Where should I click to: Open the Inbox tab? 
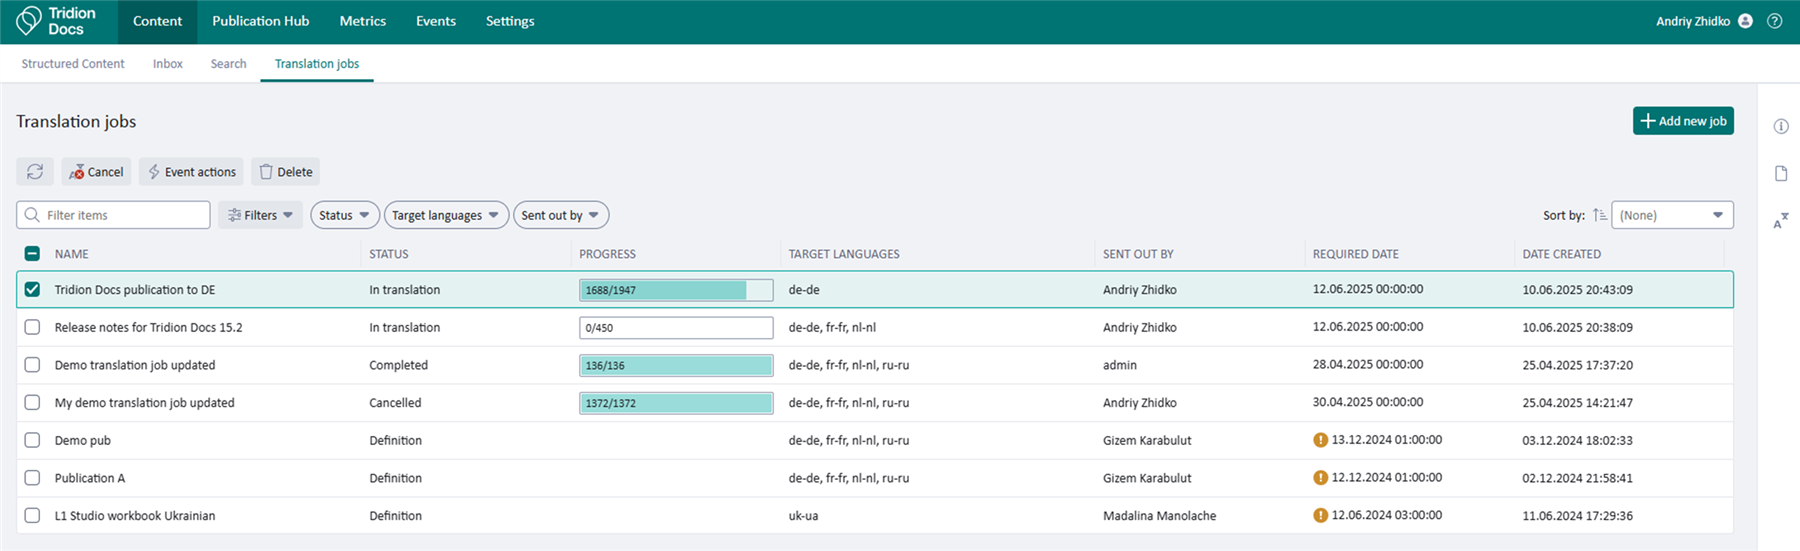(x=167, y=64)
